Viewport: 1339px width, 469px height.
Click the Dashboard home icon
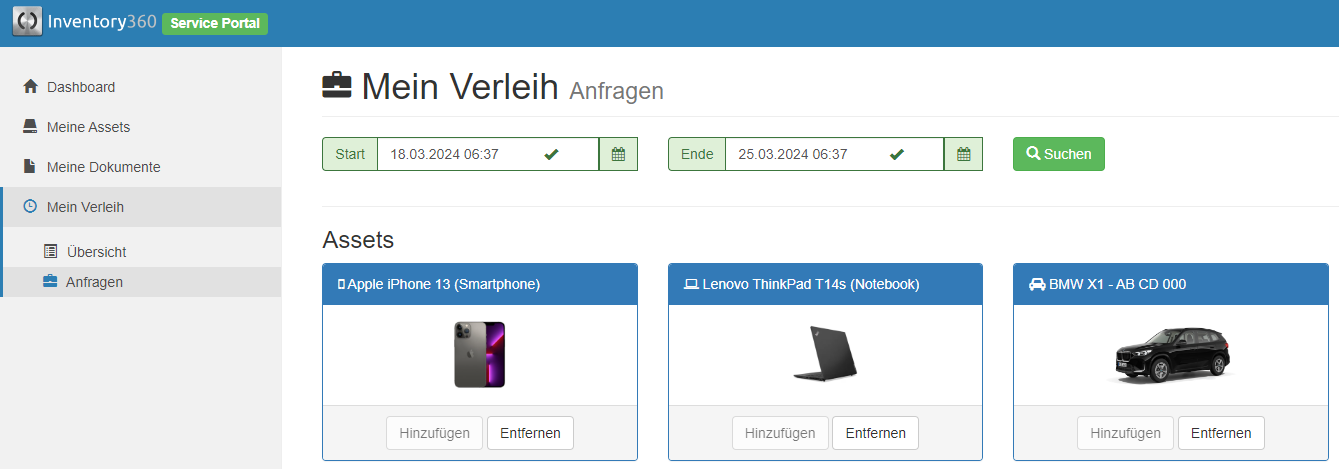point(30,87)
